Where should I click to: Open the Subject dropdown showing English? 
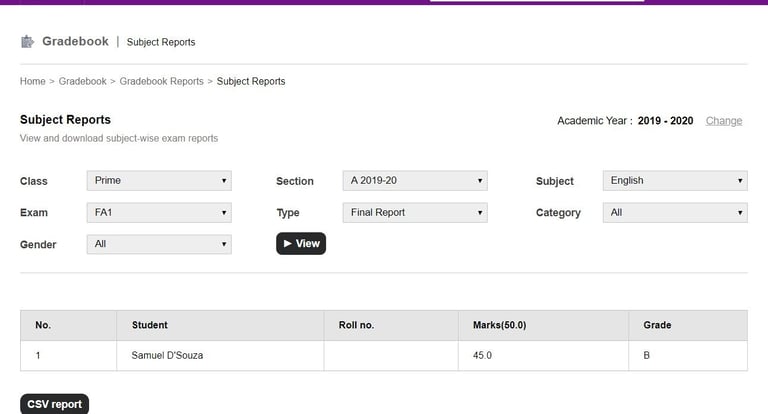point(675,181)
